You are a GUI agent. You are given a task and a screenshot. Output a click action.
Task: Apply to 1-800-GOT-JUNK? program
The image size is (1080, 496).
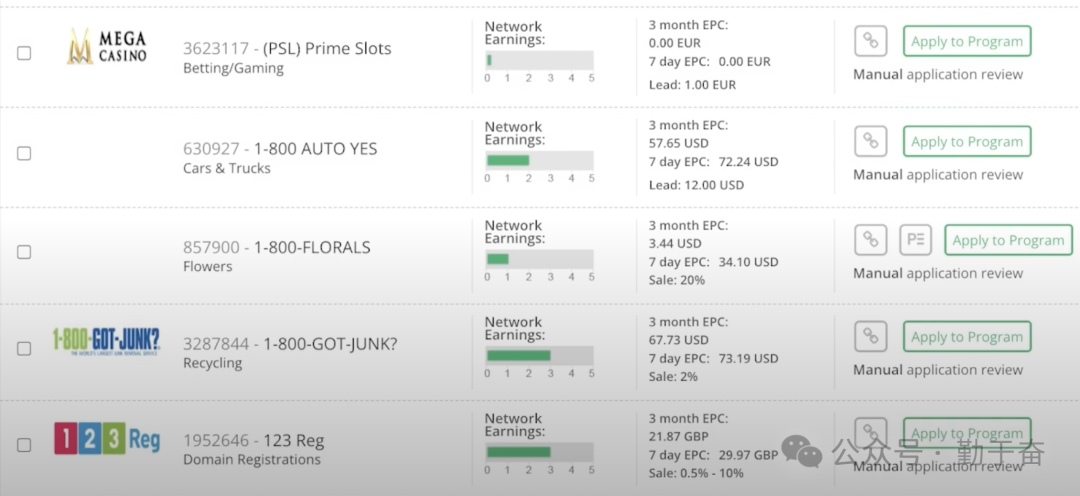(966, 337)
